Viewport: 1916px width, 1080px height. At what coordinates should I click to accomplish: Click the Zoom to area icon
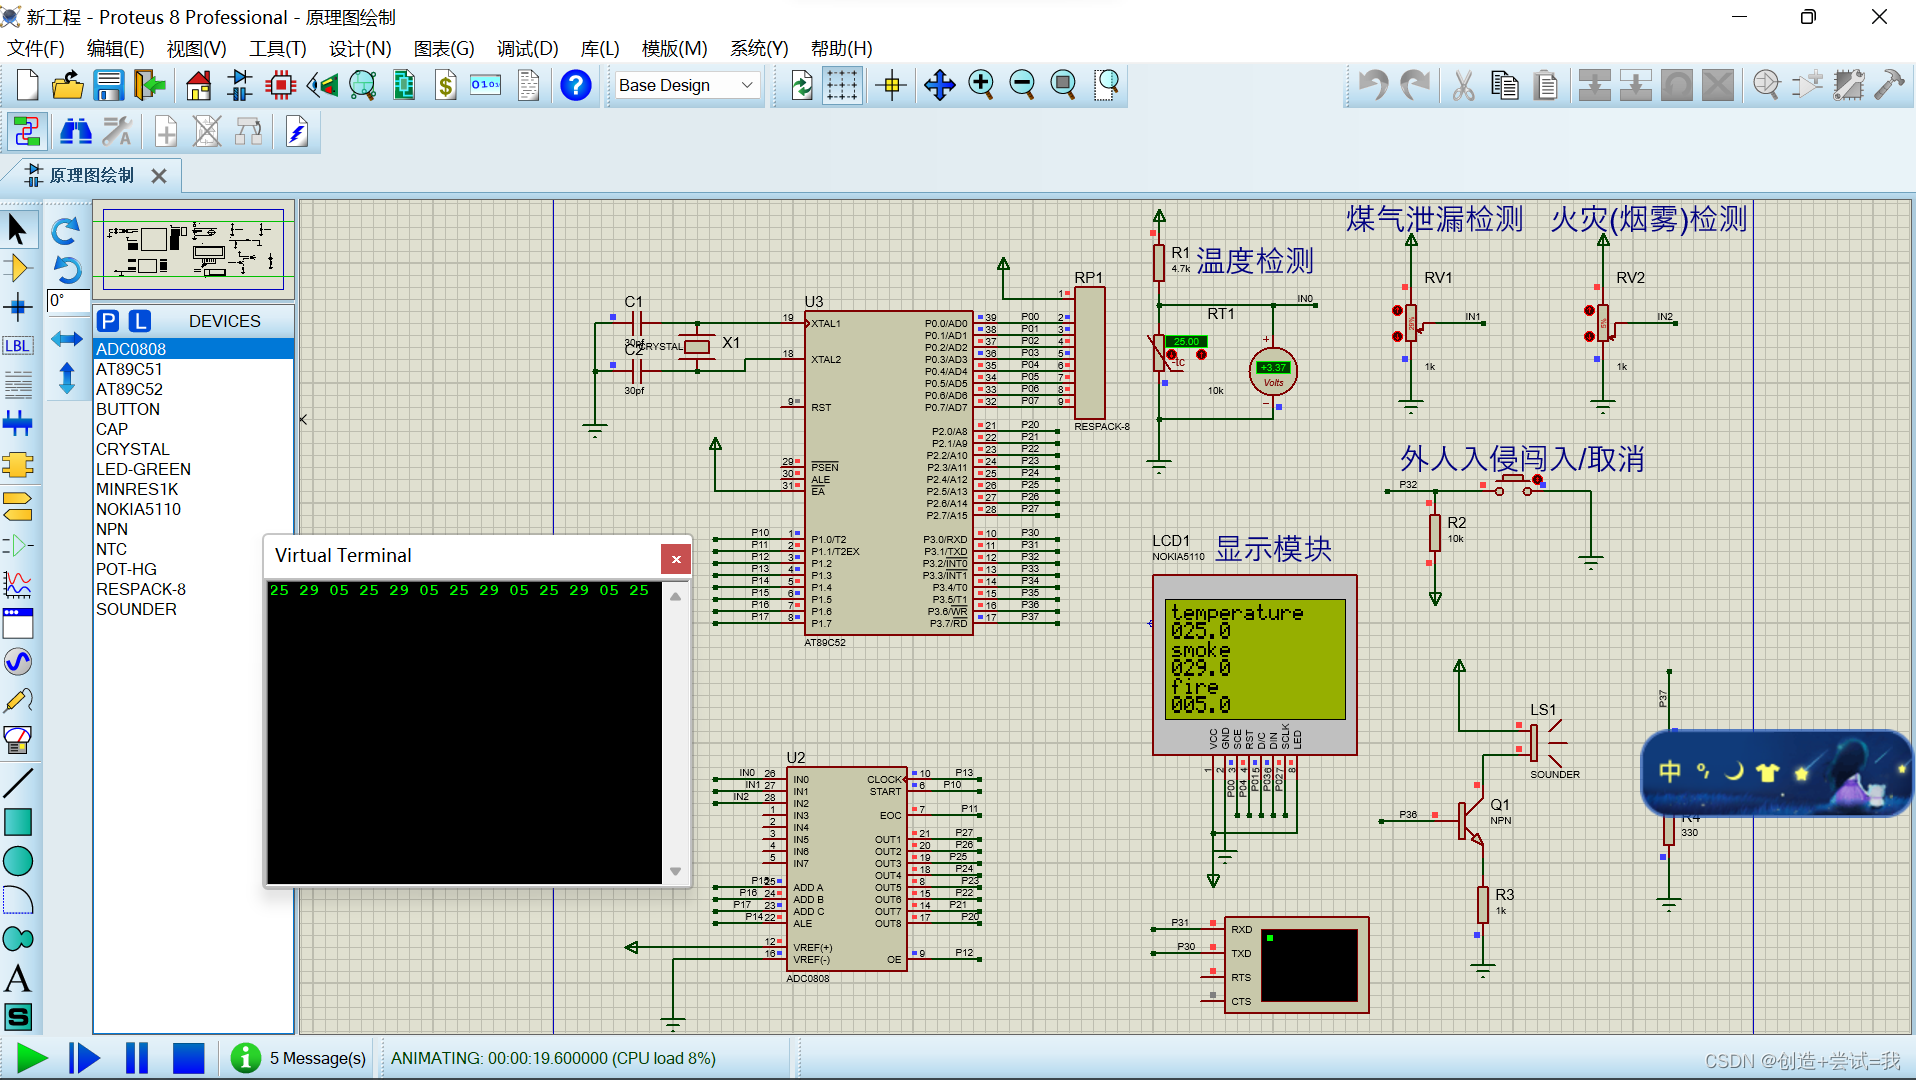point(1107,86)
